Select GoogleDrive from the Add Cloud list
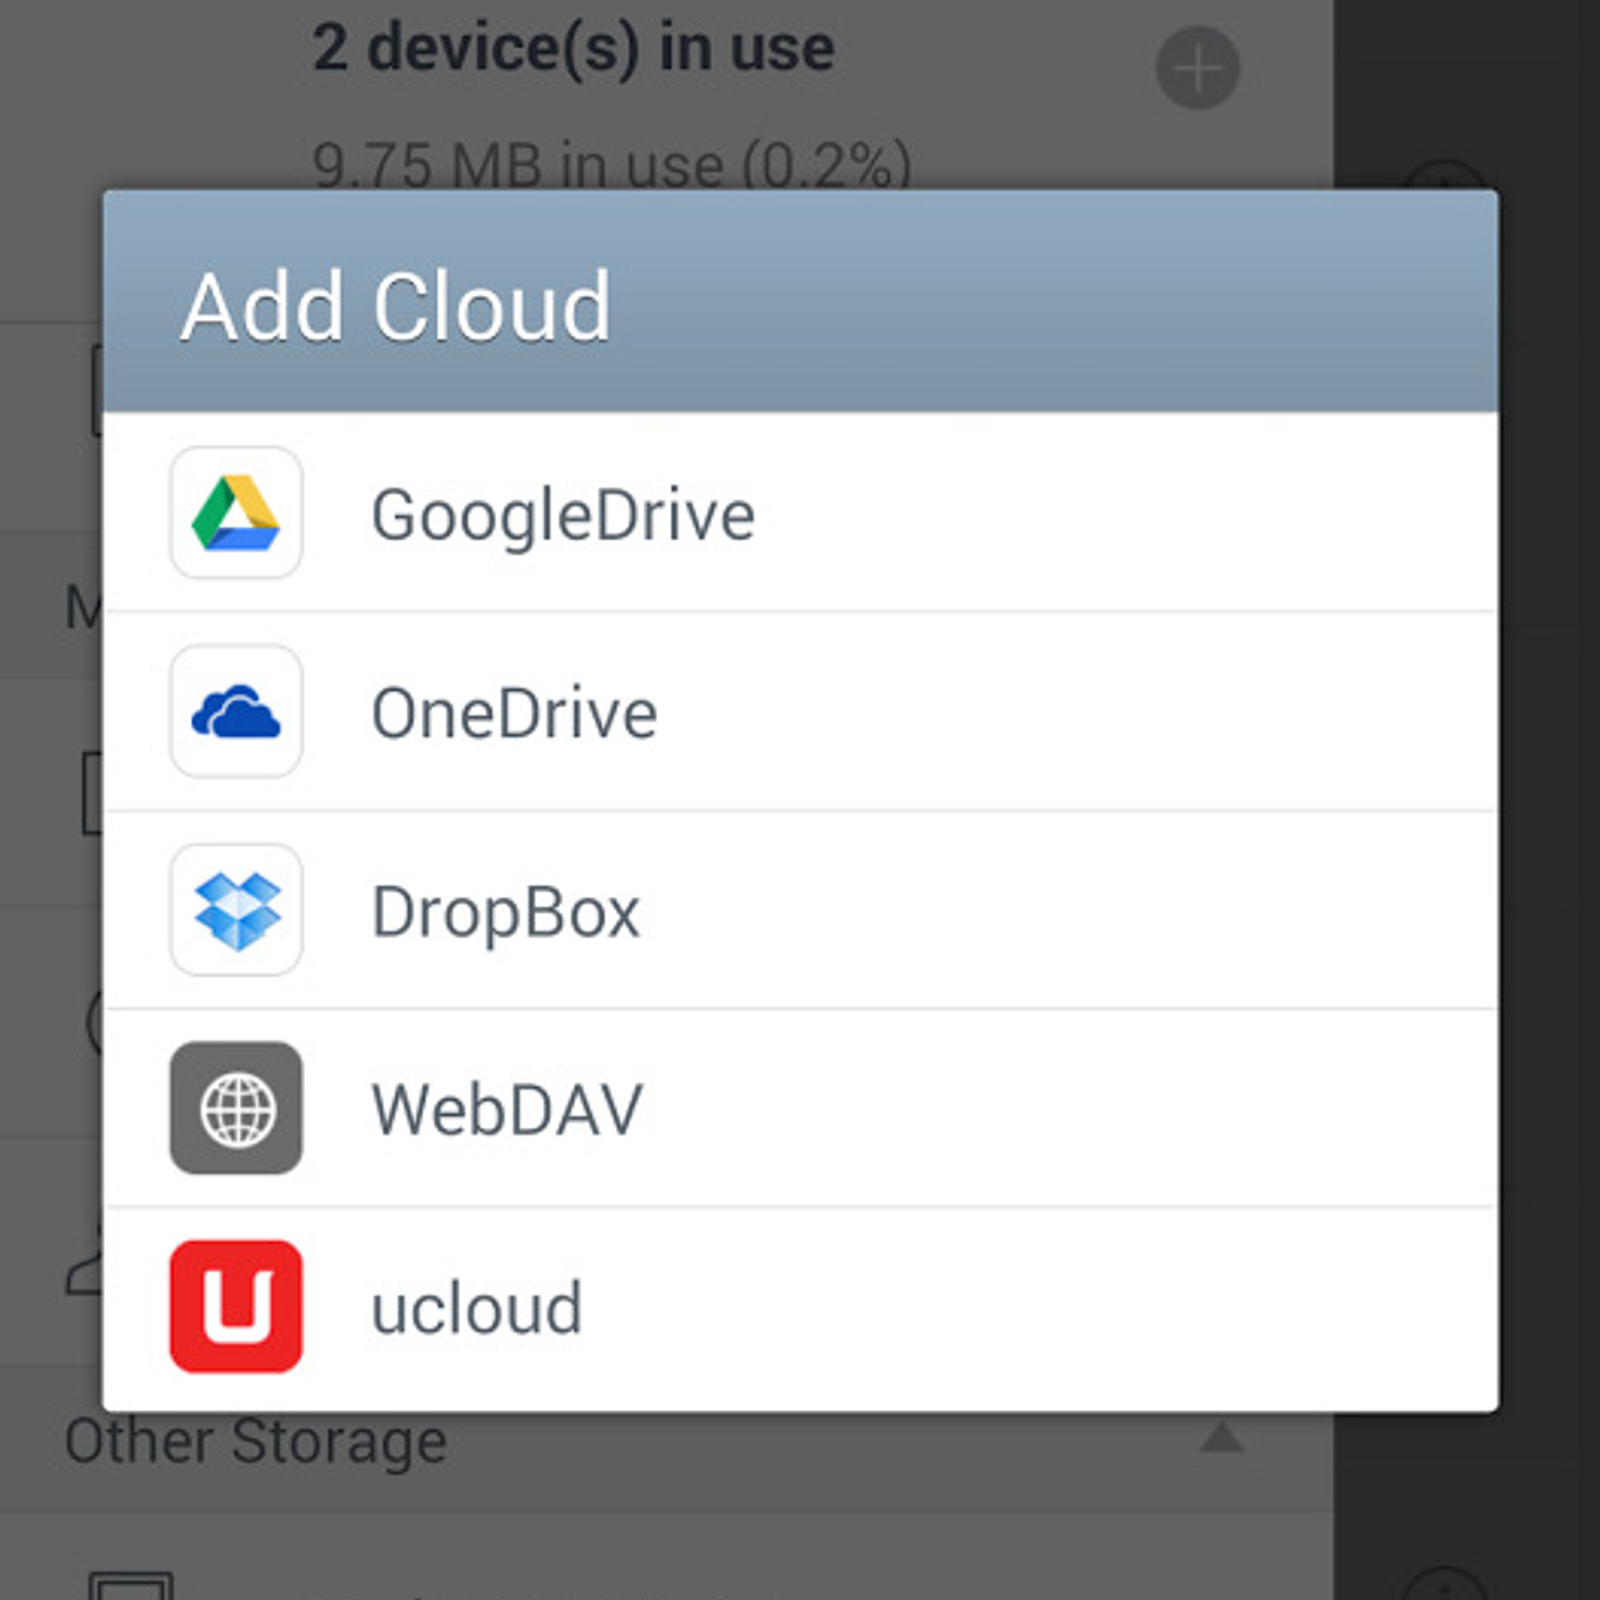The height and width of the screenshot is (1600, 1600). tap(800, 512)
